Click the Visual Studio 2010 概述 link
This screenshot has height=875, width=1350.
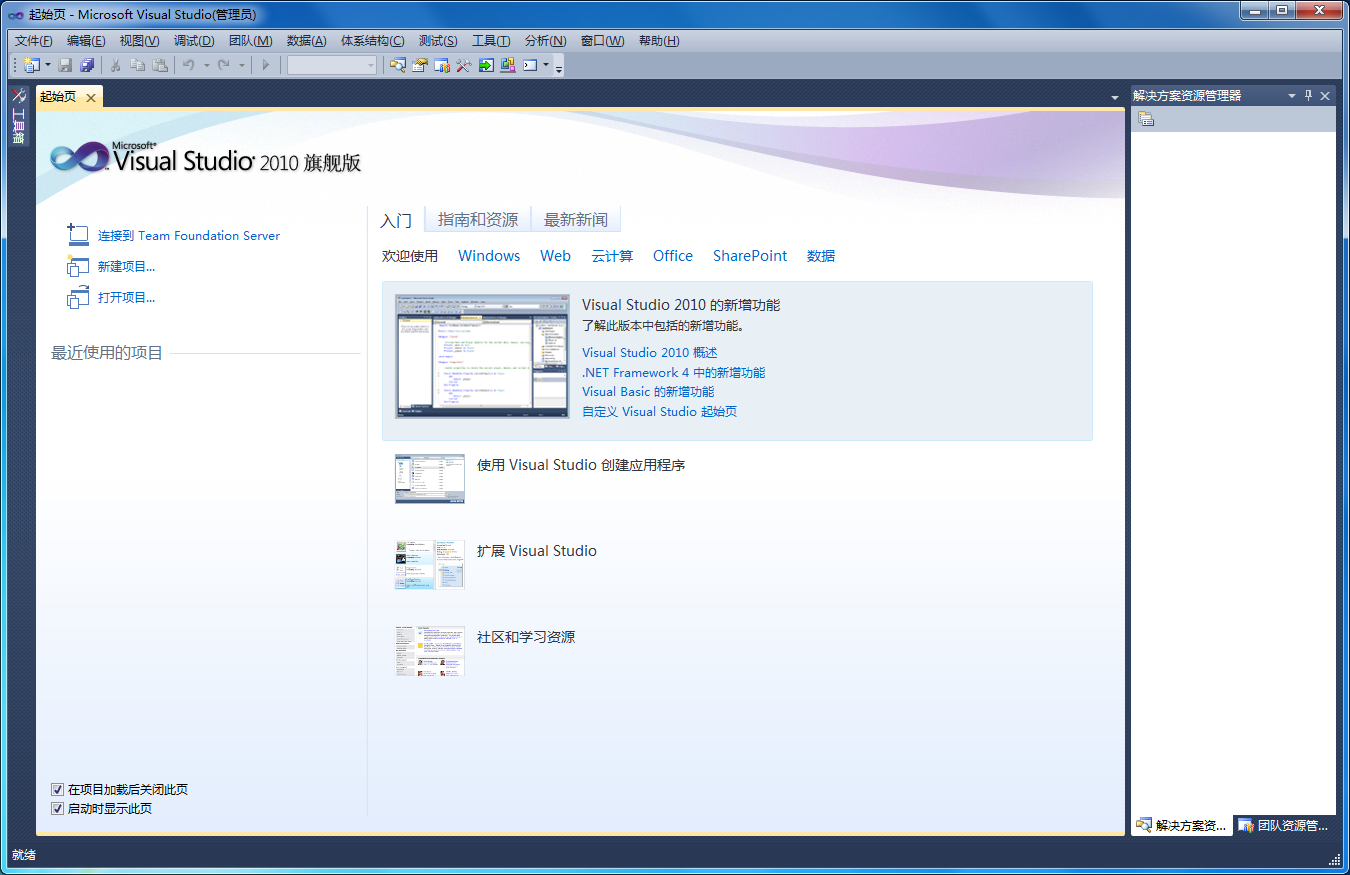pos(650,353)
